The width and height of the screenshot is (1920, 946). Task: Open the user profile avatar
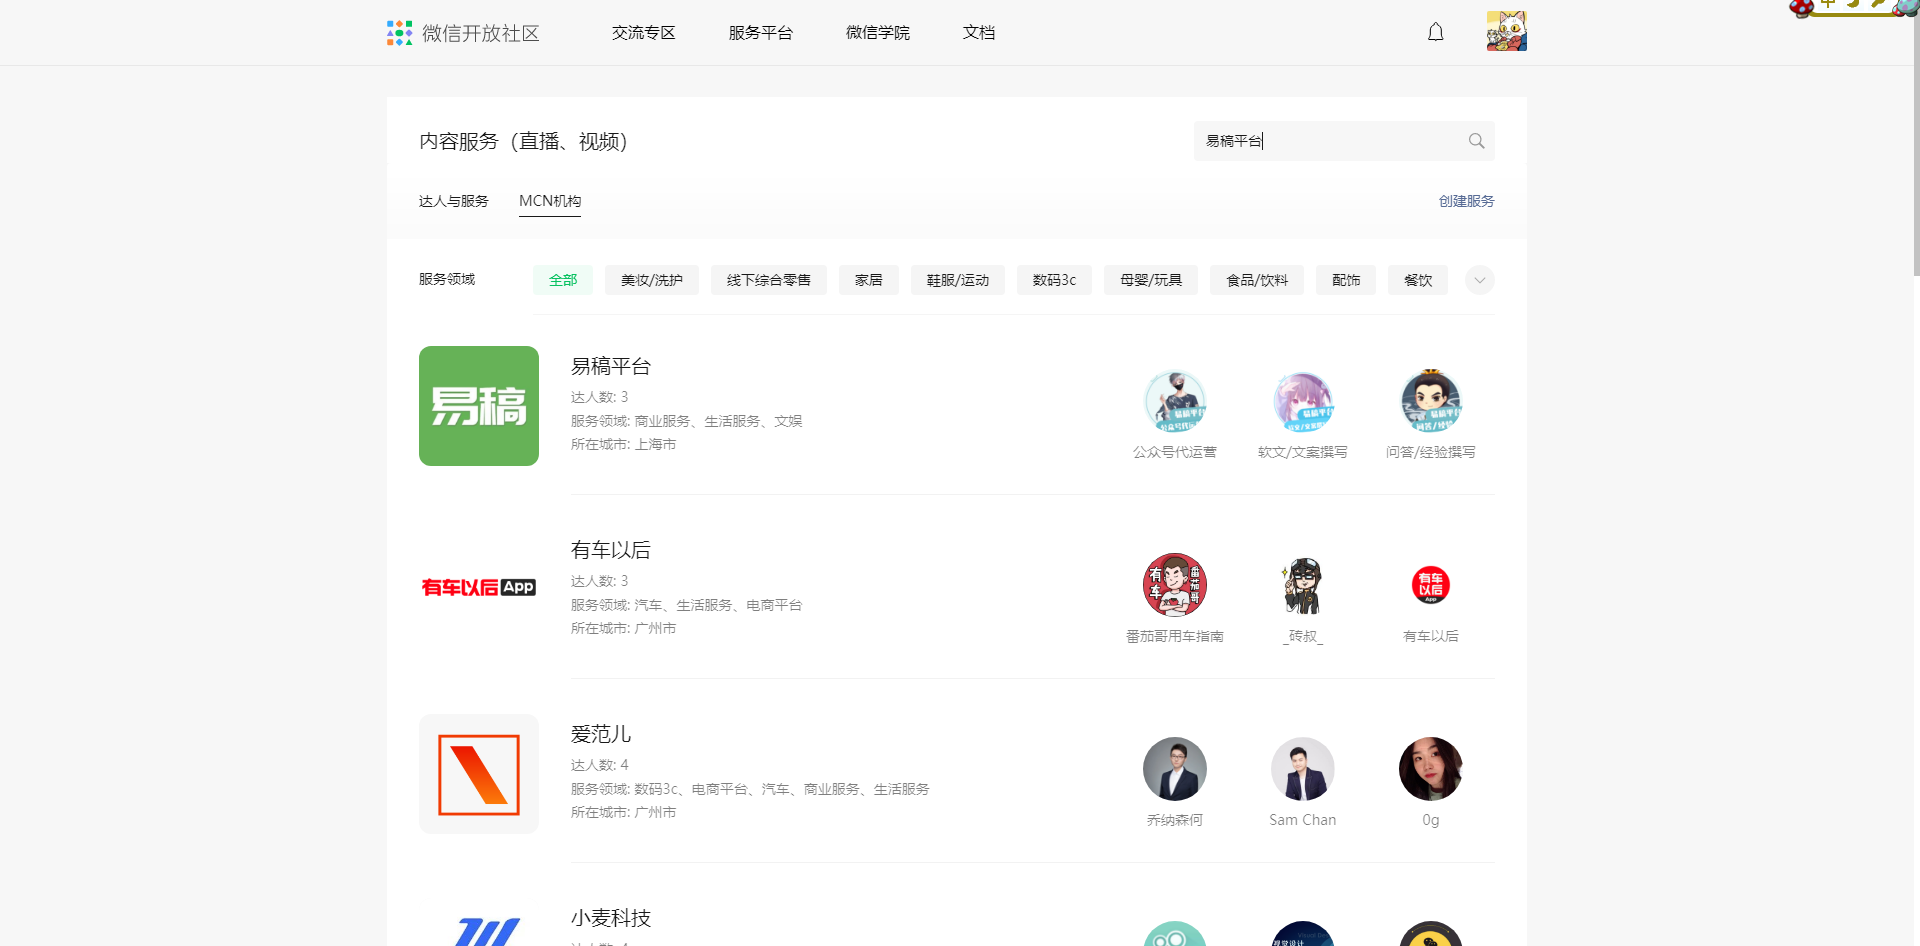point(1506,31)
